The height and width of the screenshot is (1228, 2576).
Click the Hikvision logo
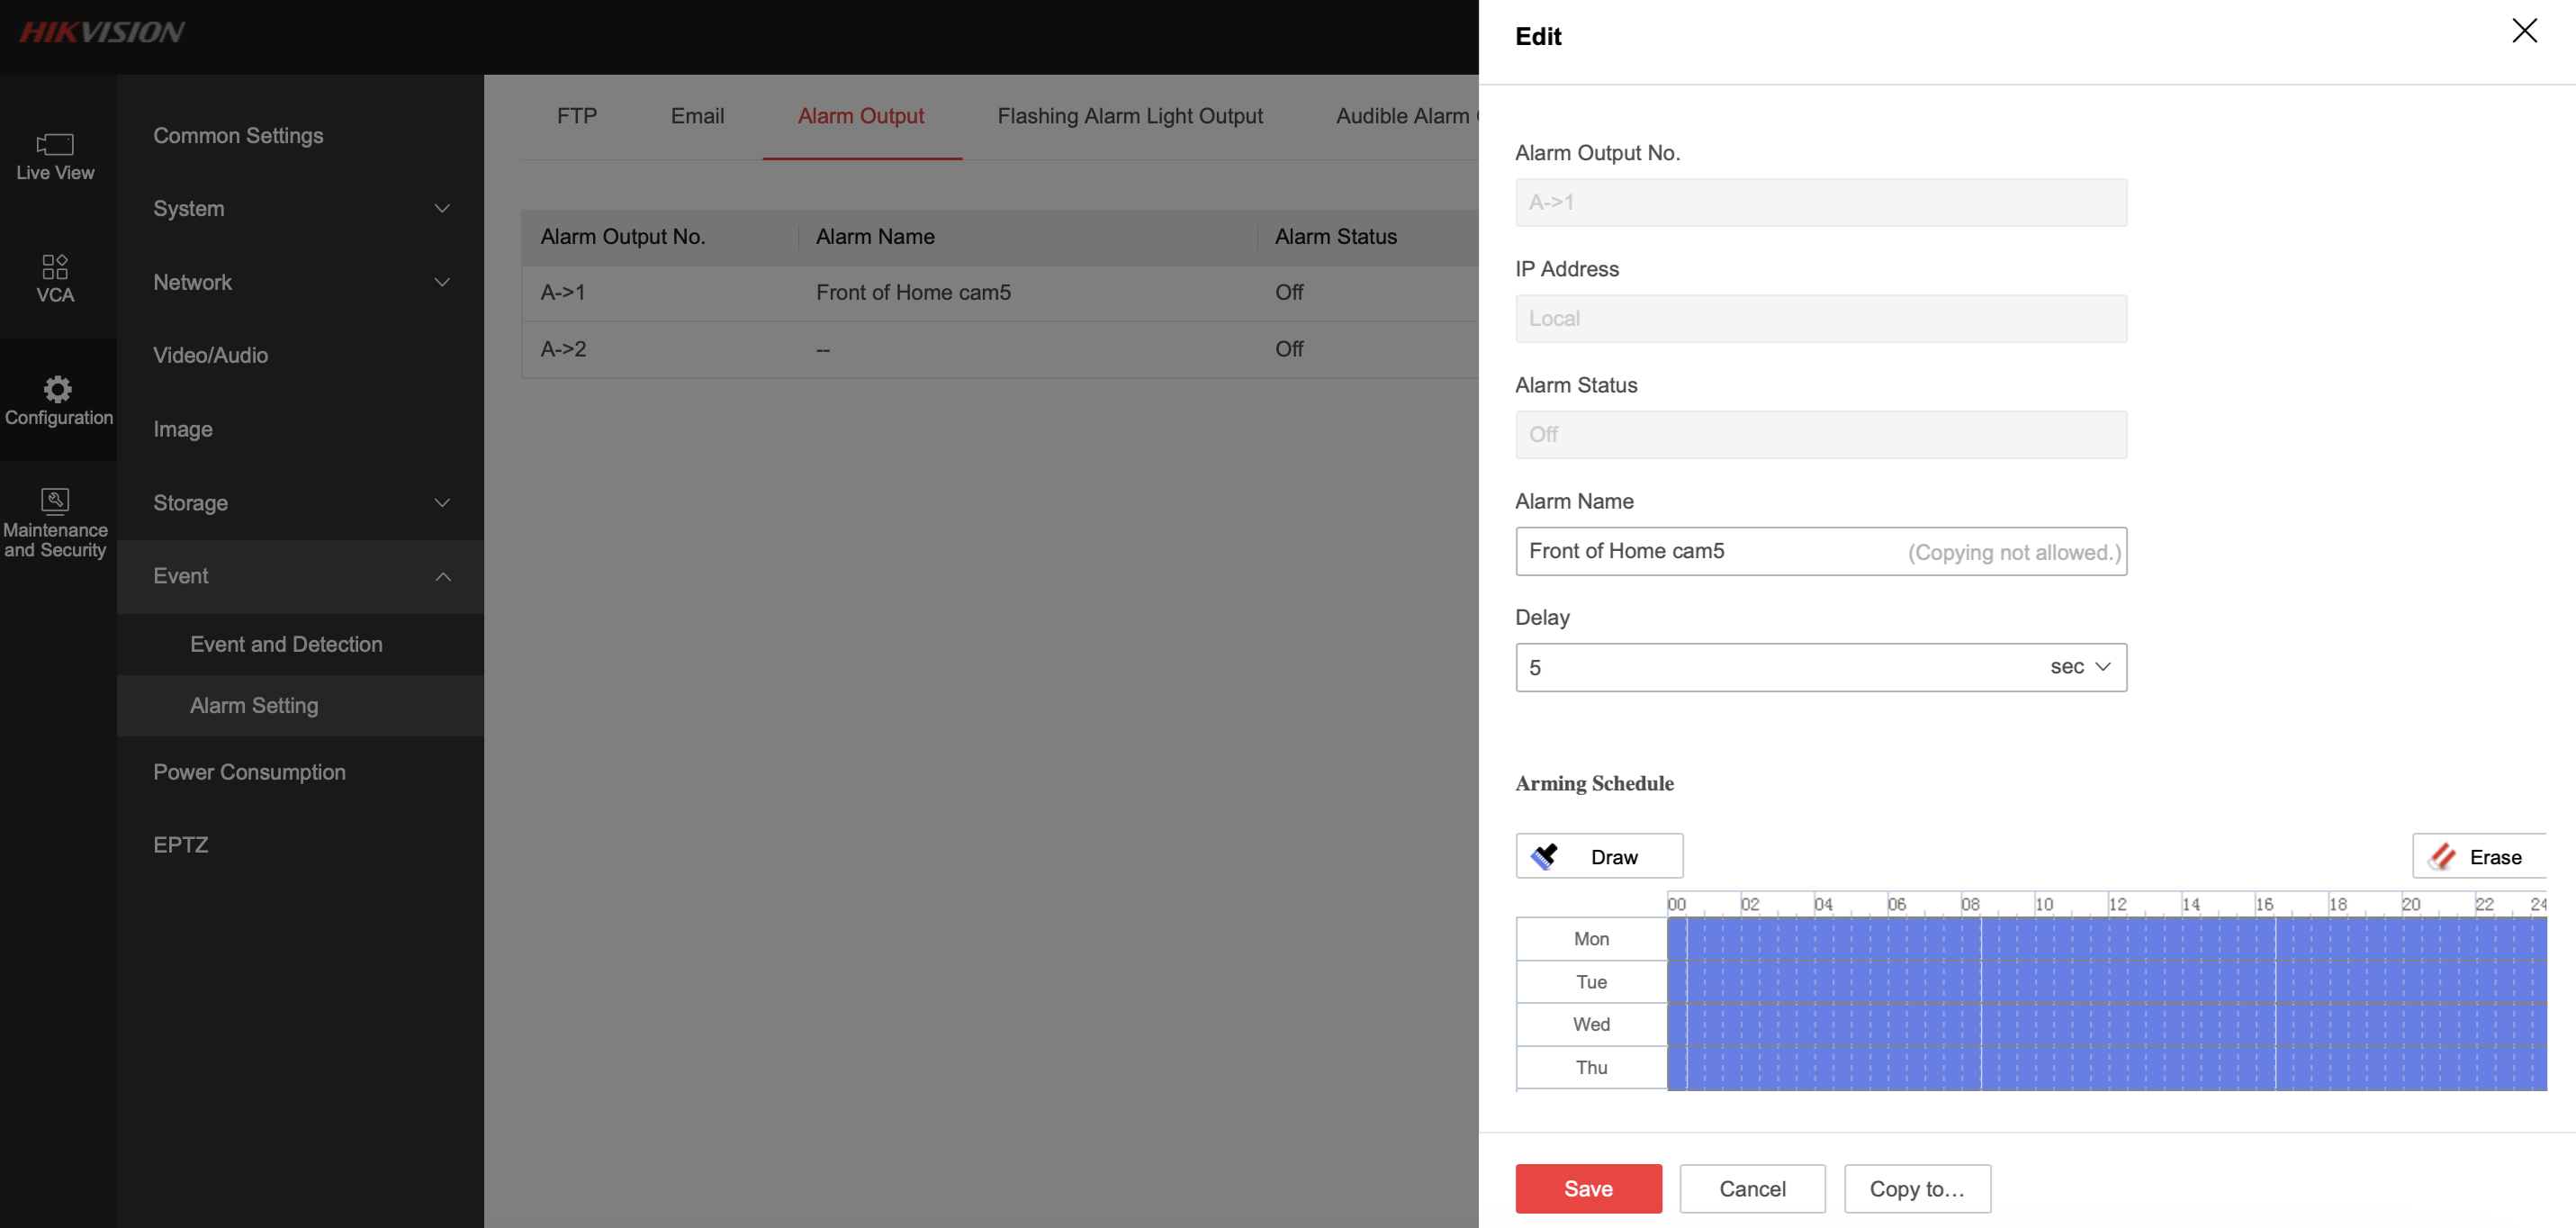(102, 33)
